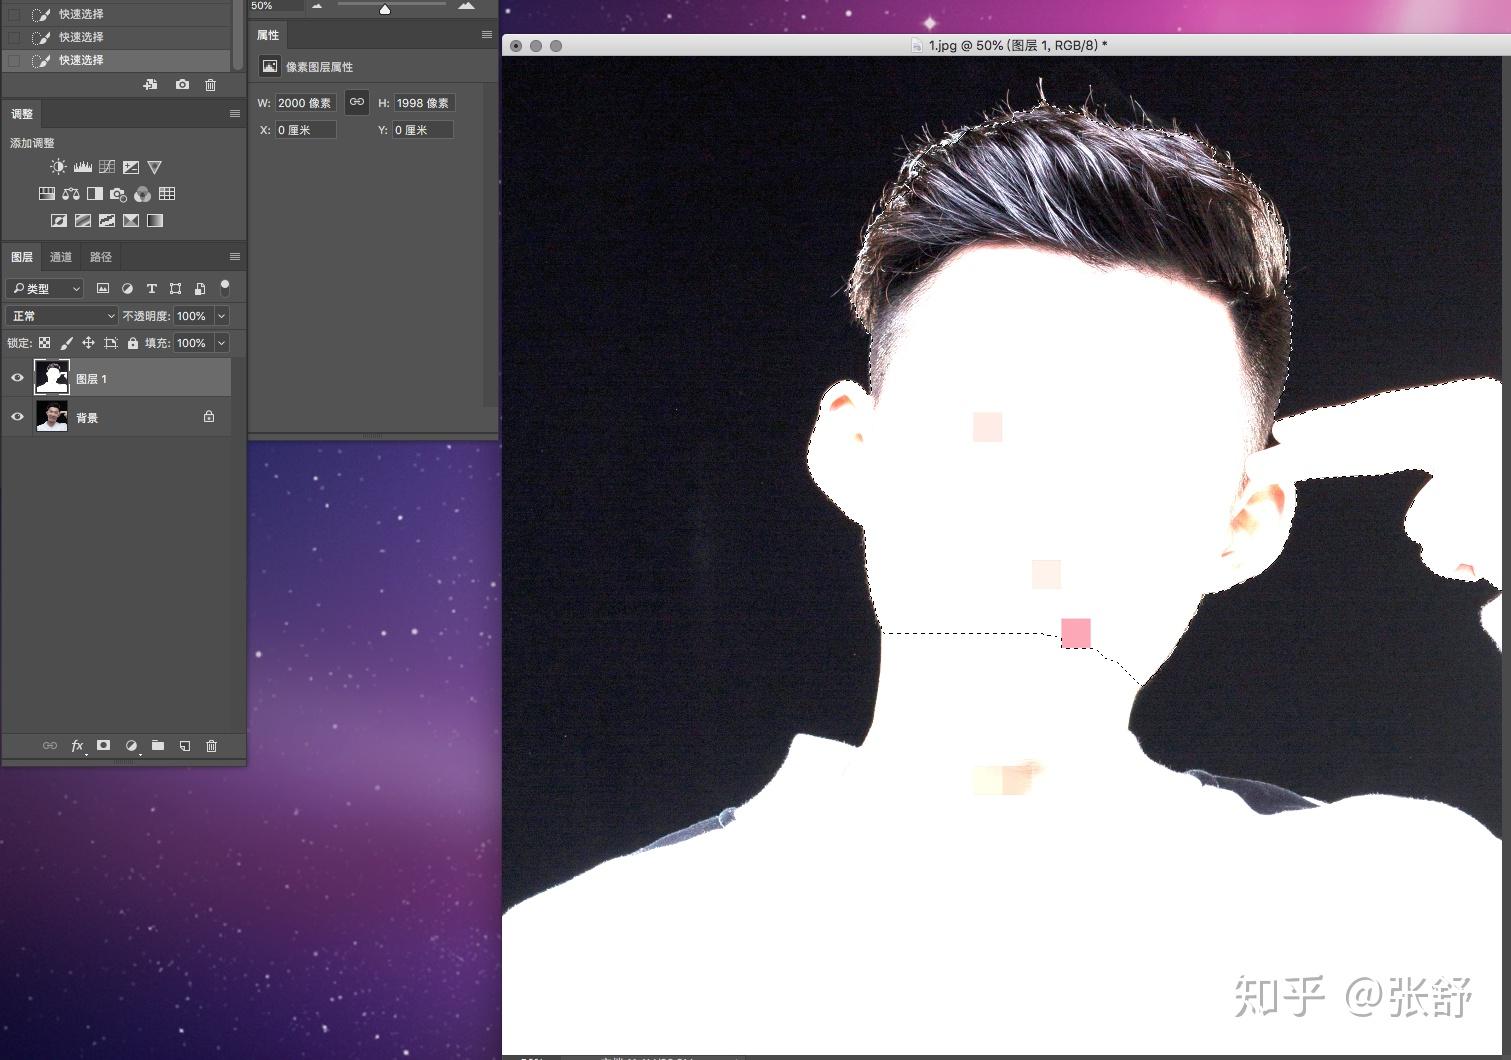
Task: Hide 图层 1 layer visibility eye
Action: tap(17, 378)
